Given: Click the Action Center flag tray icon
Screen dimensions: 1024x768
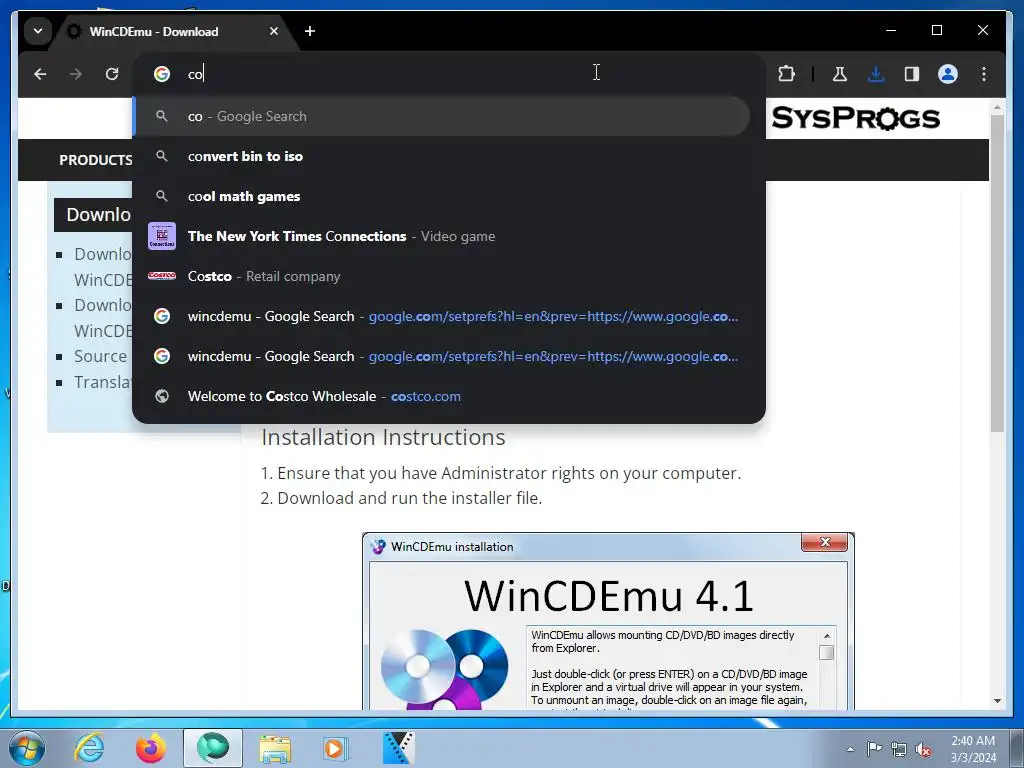Looking at the screenshot, I should tap(874, 748).
